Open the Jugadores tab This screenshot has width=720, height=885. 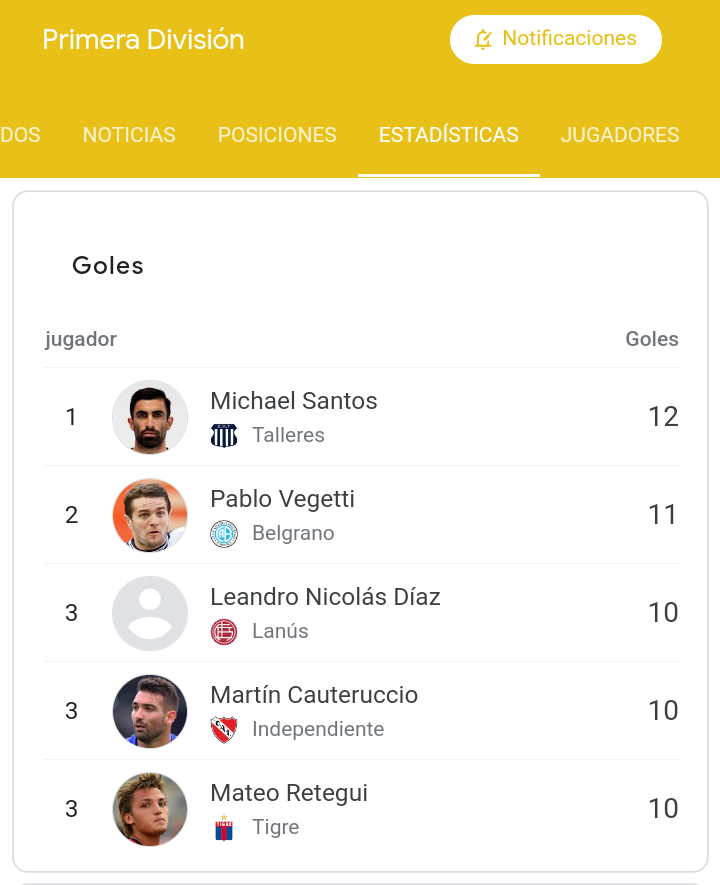(620, 135)
